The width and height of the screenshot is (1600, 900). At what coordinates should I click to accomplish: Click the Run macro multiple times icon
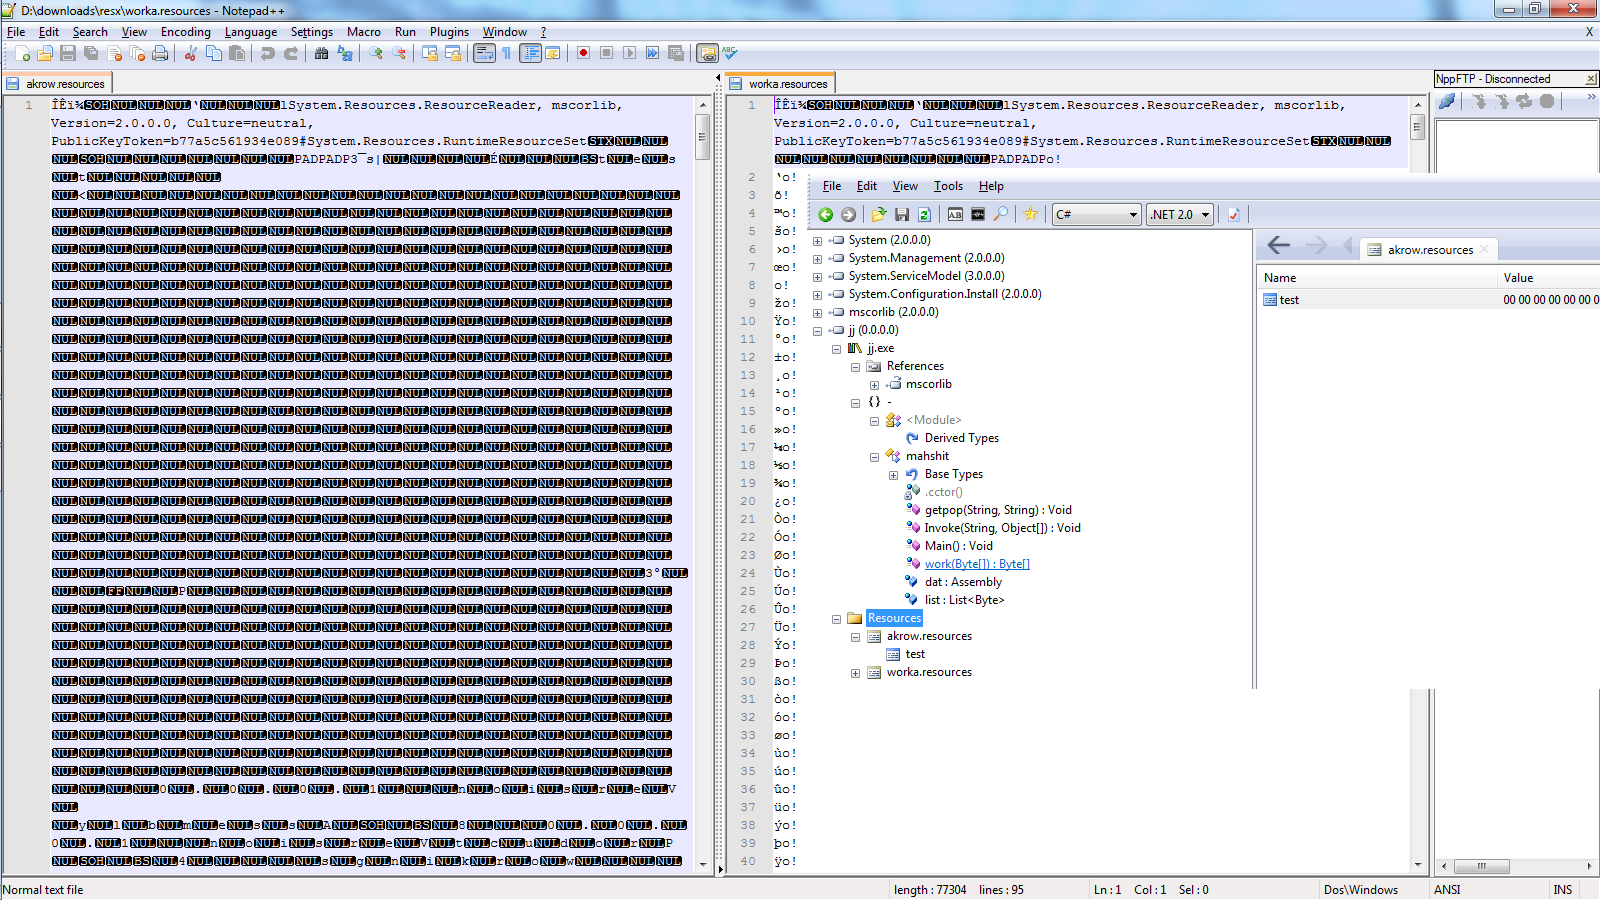coord(652,53)
